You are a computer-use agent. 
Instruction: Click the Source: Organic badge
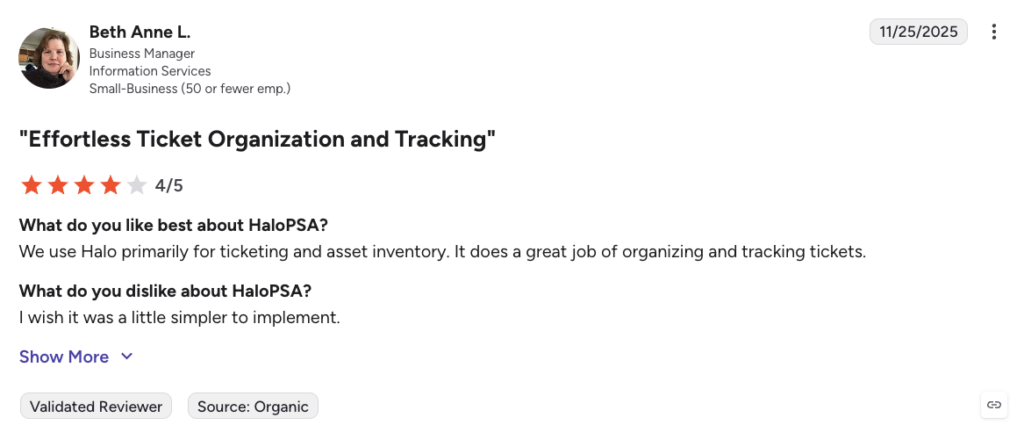coord(253,406)
